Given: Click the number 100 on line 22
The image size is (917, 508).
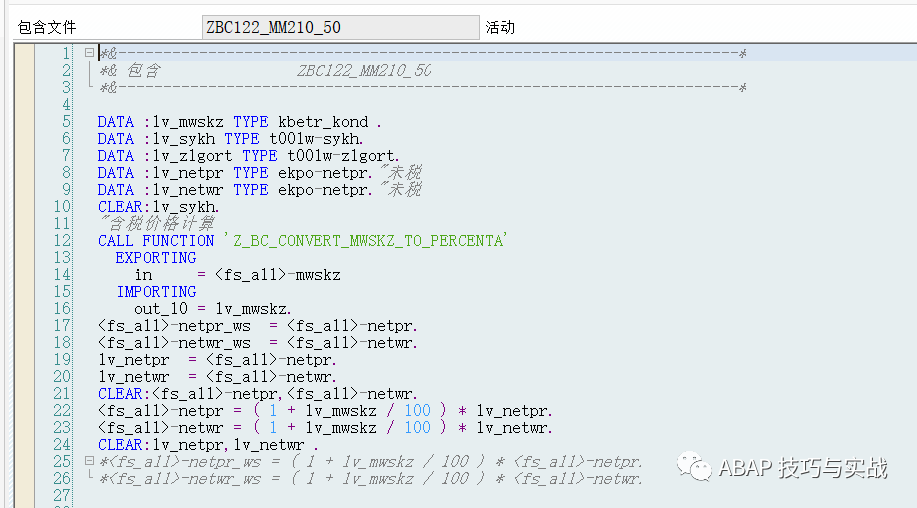Looking at the screenshot, I should coord(418,410).
